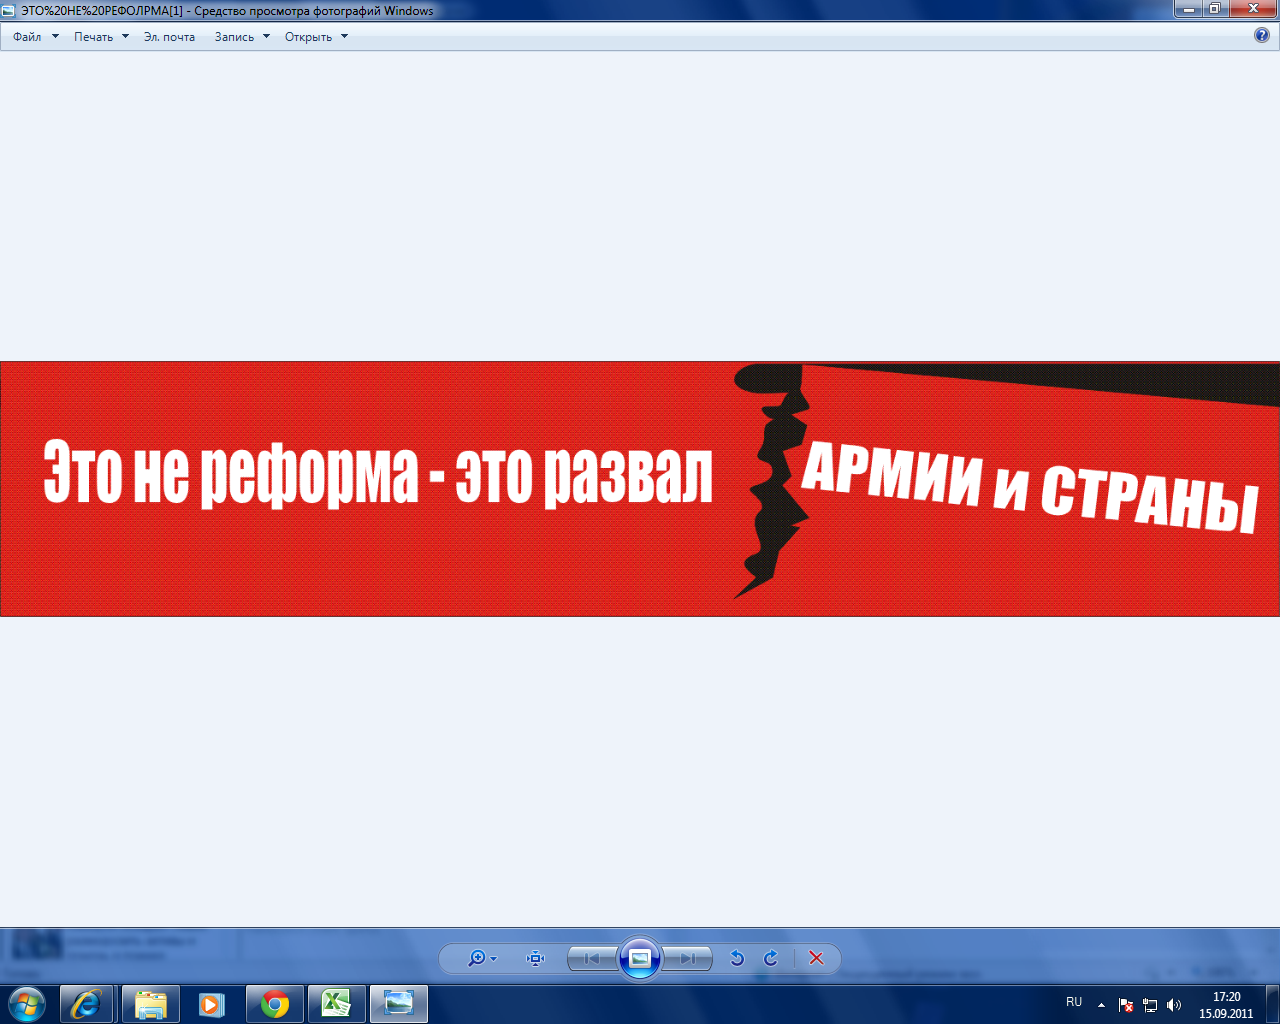This screenshot has height=1024, width=1280.
Task: Fit image to actual size
Action: coord(536,958)
